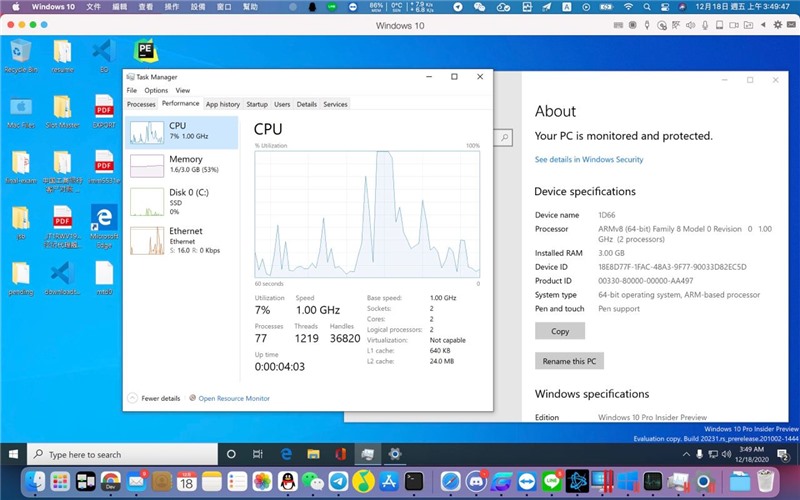Screen dimensions: 800x500
Task: Open the Office icon in Windows taskbar
Action: (x=340, y=454)
